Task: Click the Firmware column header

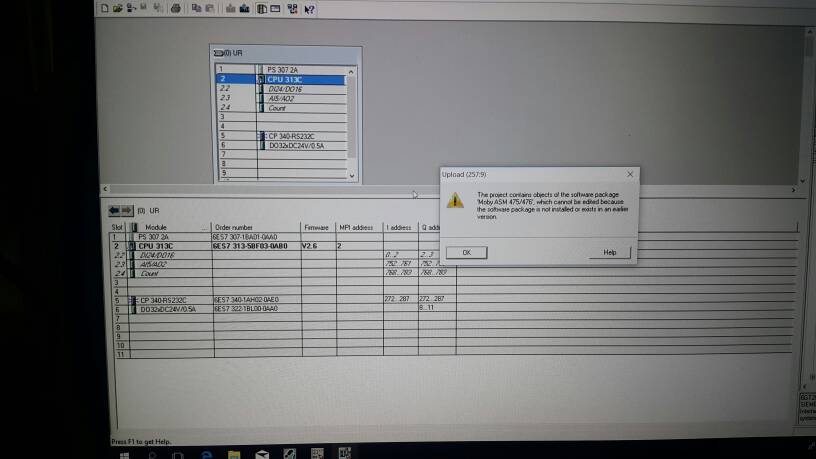Action: click(x=318, y=227)
